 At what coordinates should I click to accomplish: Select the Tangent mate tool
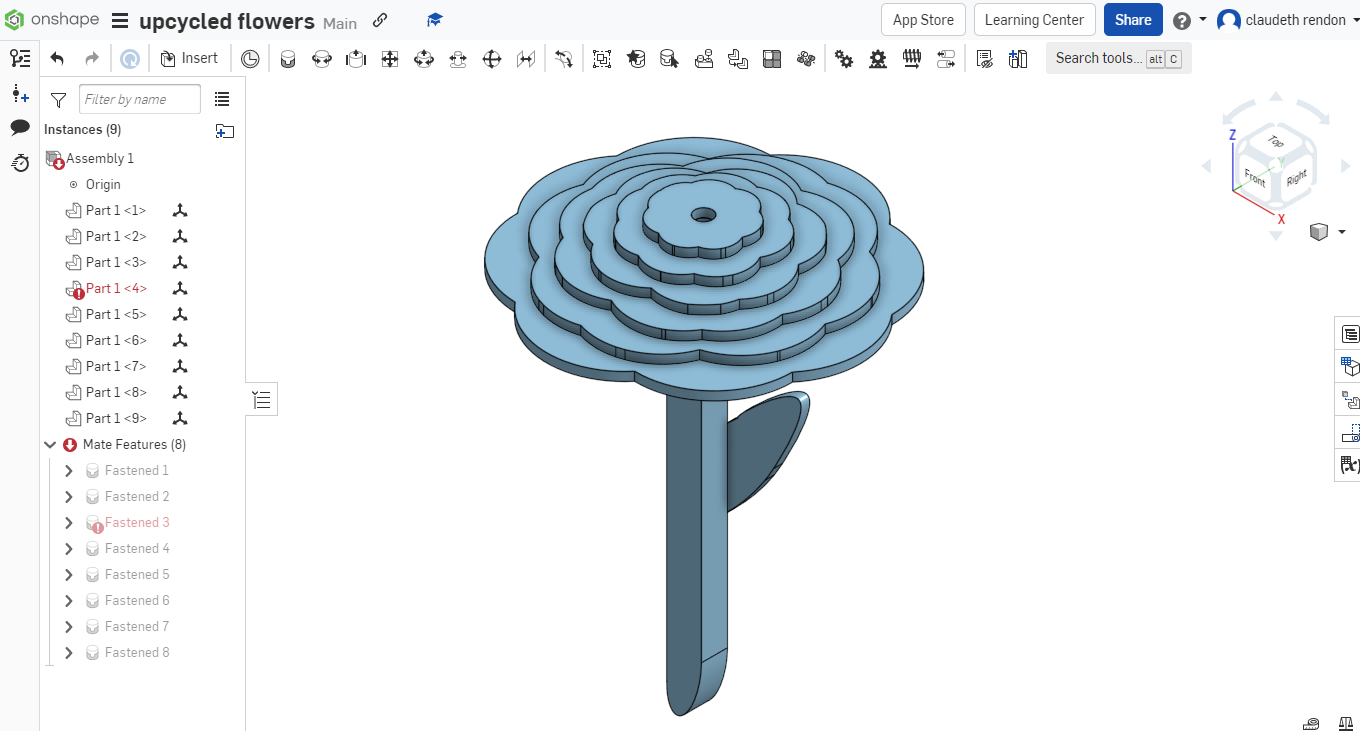564,59
